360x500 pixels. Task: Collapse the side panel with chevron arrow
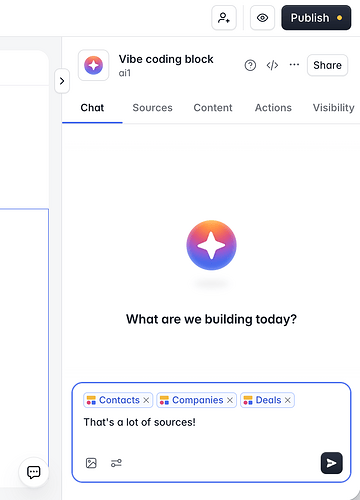coord(62,81)
